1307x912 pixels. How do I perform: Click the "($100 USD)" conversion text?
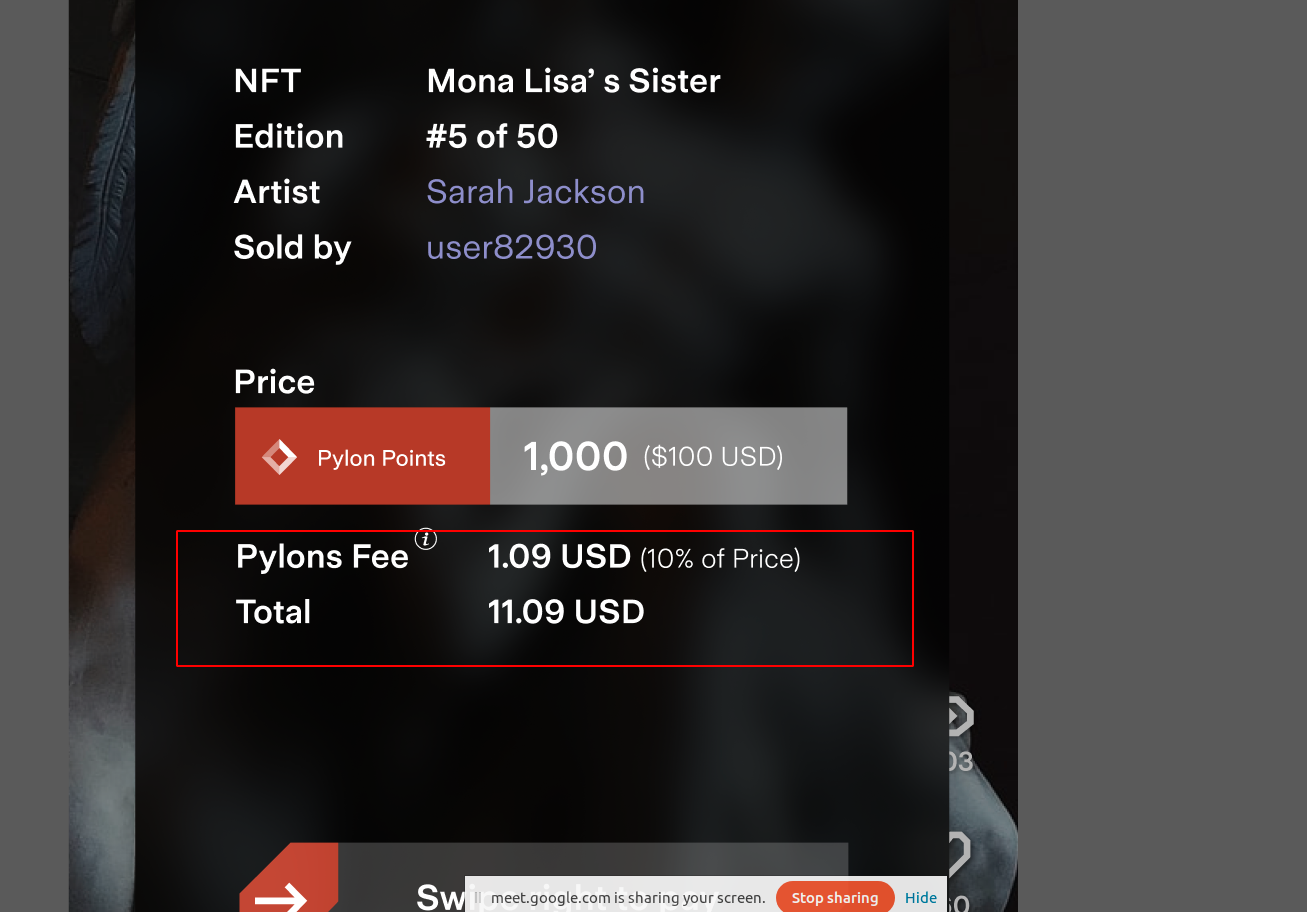tap(712, 457)
